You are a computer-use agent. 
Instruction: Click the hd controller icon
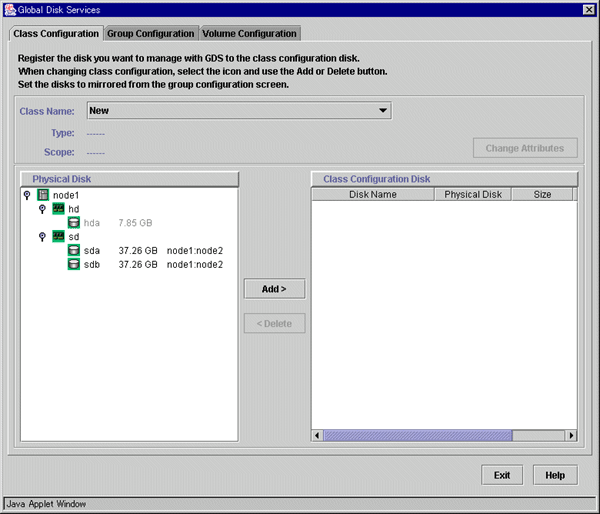(x=58, y=209)
